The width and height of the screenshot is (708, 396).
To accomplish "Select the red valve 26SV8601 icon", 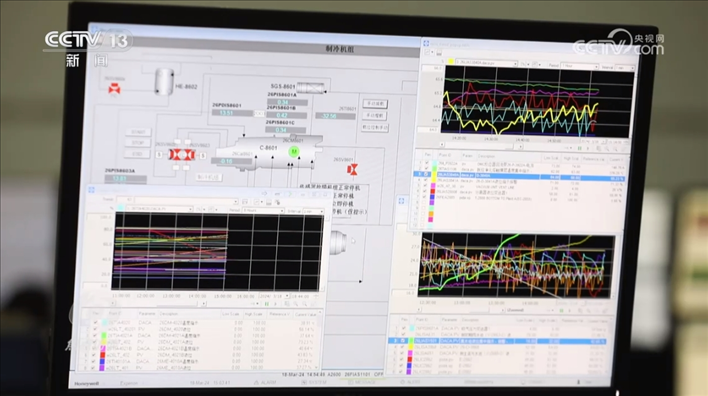I will tap(352, 170).
